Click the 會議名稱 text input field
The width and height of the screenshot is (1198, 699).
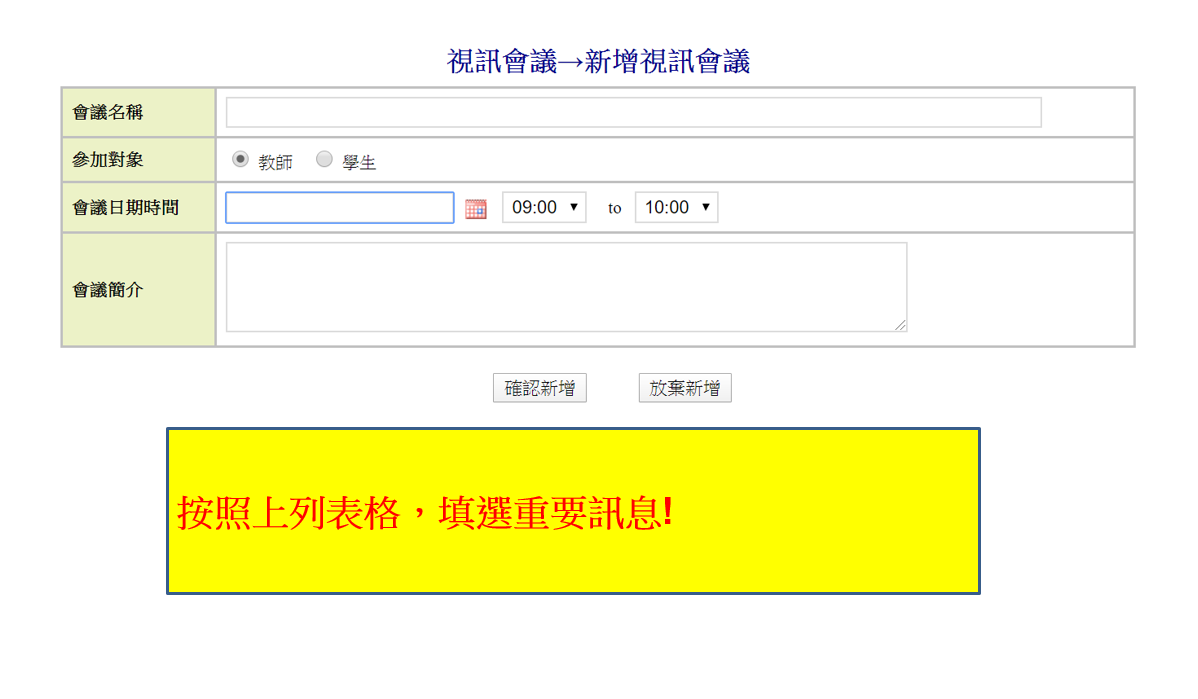pos(633,113)
